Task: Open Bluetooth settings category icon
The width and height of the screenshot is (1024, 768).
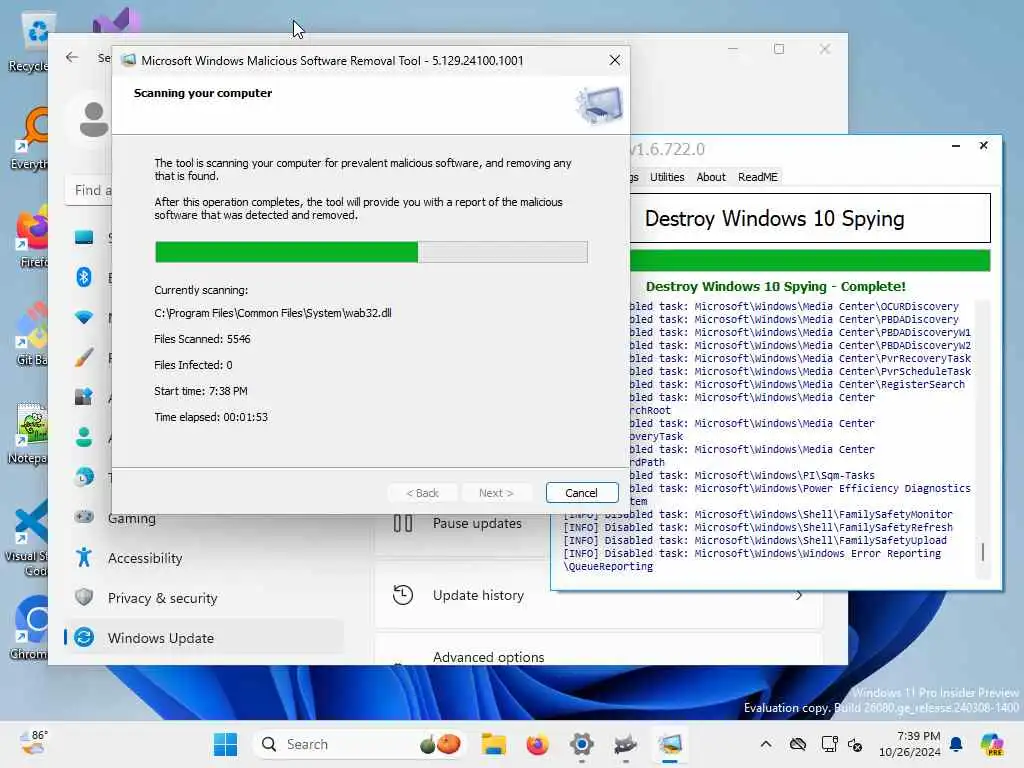Action: 84,278
